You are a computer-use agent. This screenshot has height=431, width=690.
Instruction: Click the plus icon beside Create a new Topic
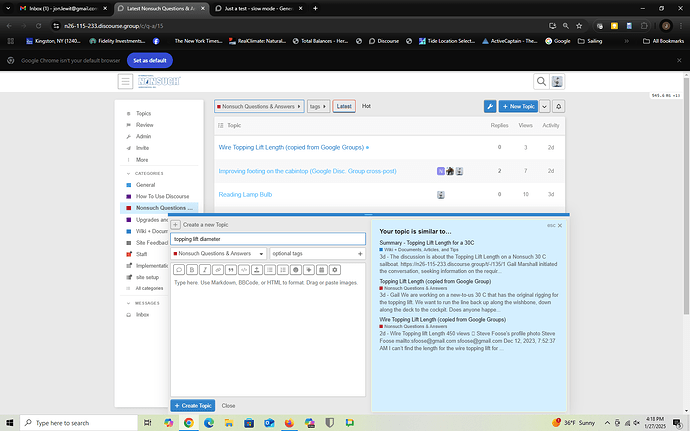pos(175,225)
